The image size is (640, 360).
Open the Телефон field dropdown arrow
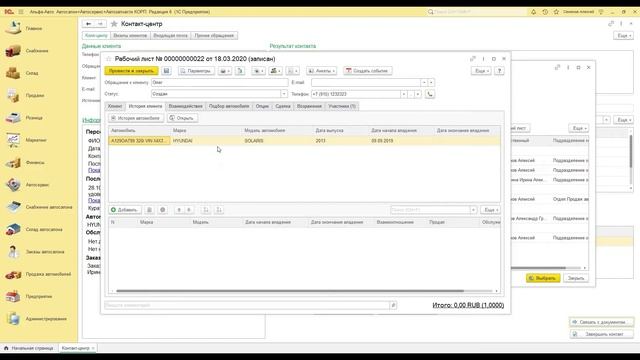[404, 94]
